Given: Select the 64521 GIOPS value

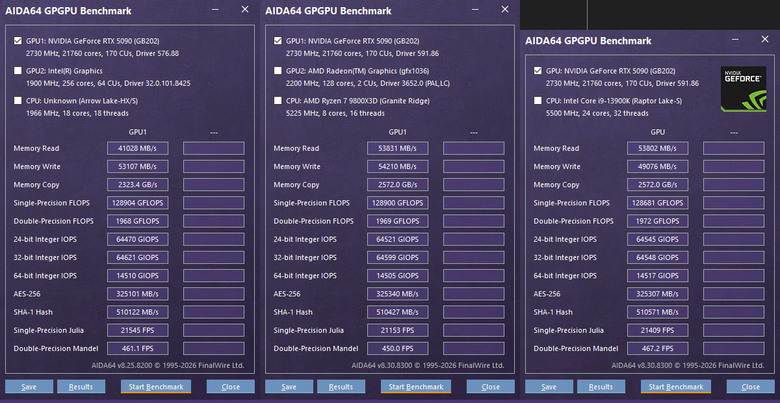Looking at the screenshot, I should (397, 239).
